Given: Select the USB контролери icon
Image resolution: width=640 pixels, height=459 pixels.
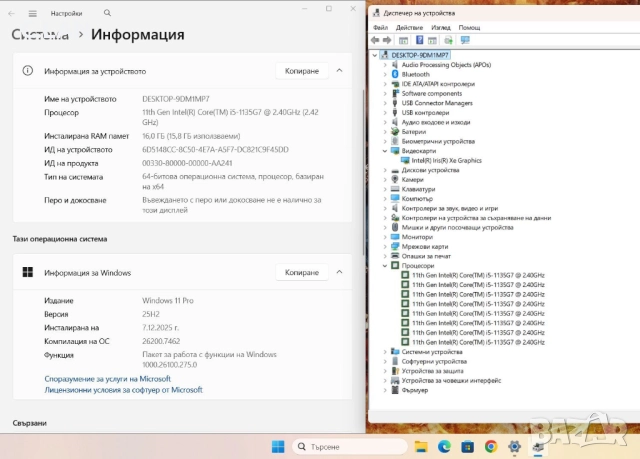Looking at the screenshot, I should 395,113.
